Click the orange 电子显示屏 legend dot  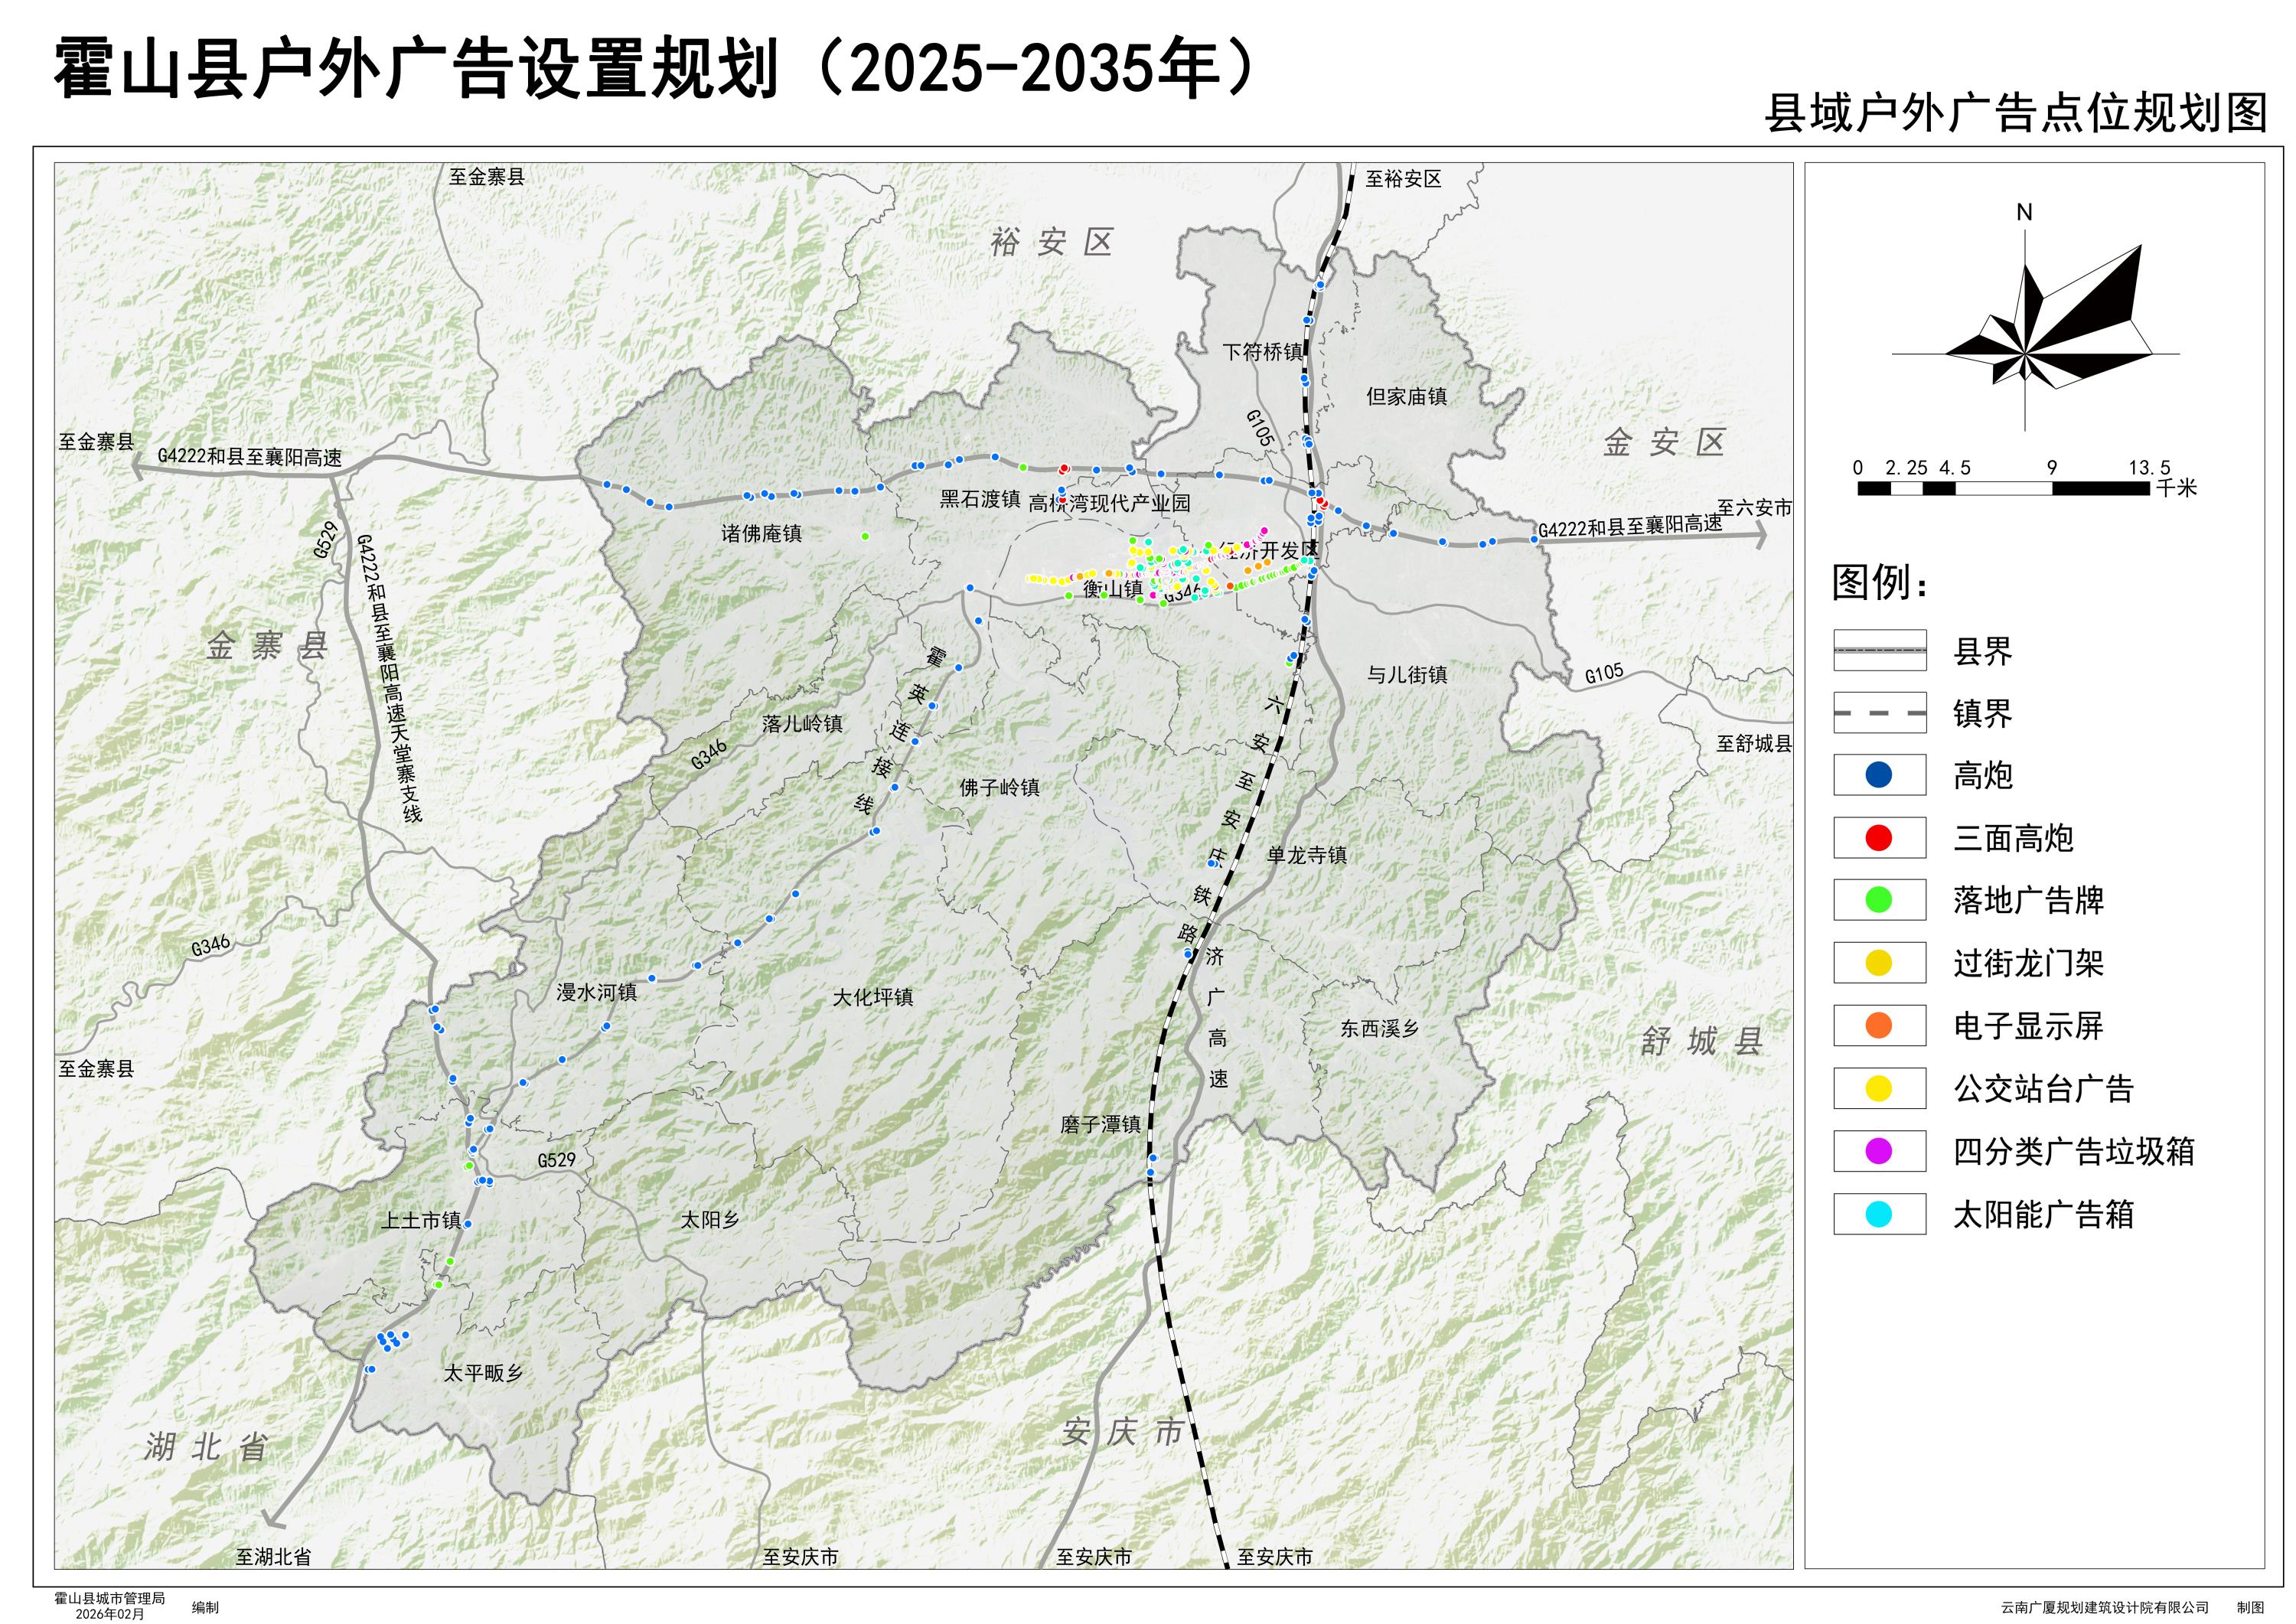click(x=1879, y=1026)
